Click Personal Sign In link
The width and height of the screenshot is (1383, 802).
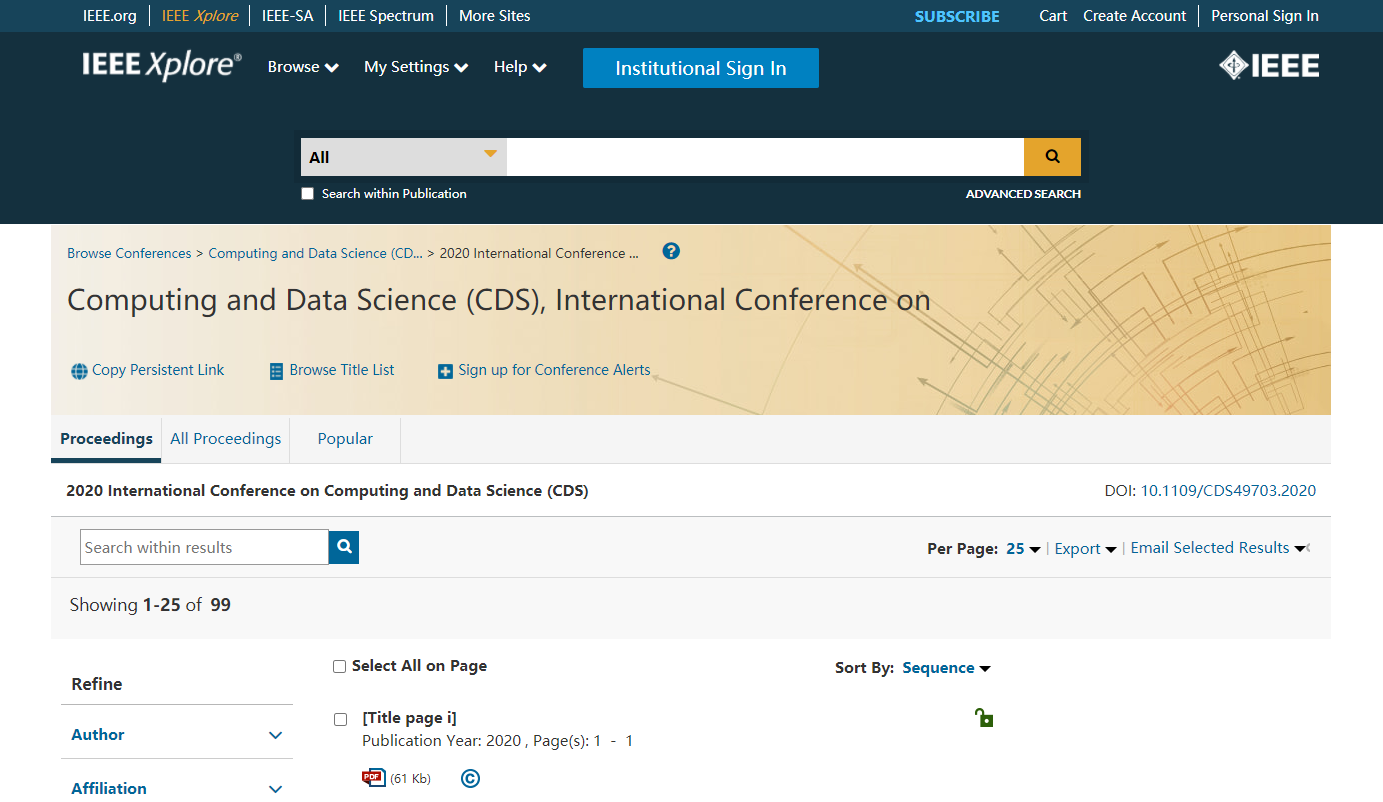pyautogui.click(x=1265, y=16)
